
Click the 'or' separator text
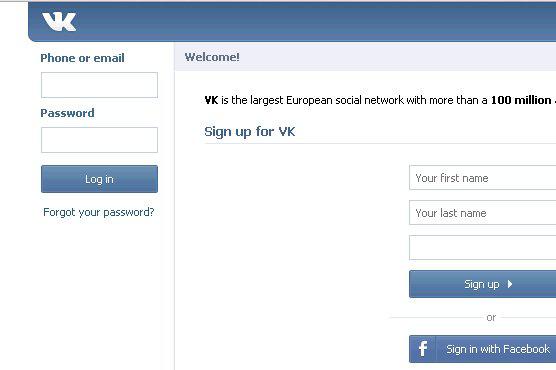pos(491,317)
